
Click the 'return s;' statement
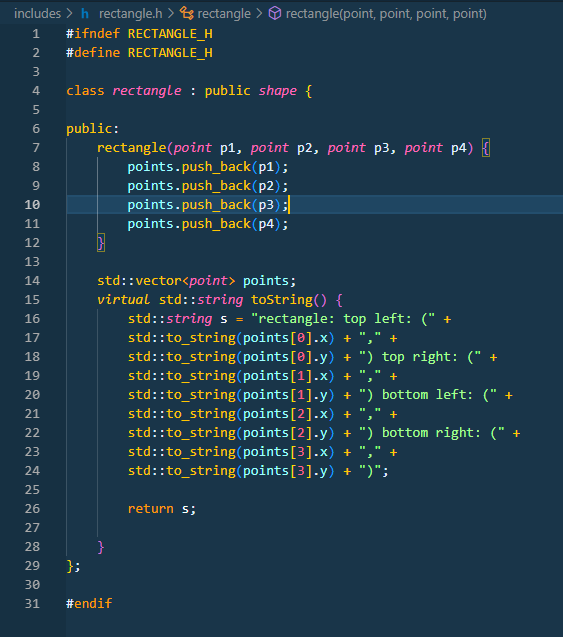[162, 509]
